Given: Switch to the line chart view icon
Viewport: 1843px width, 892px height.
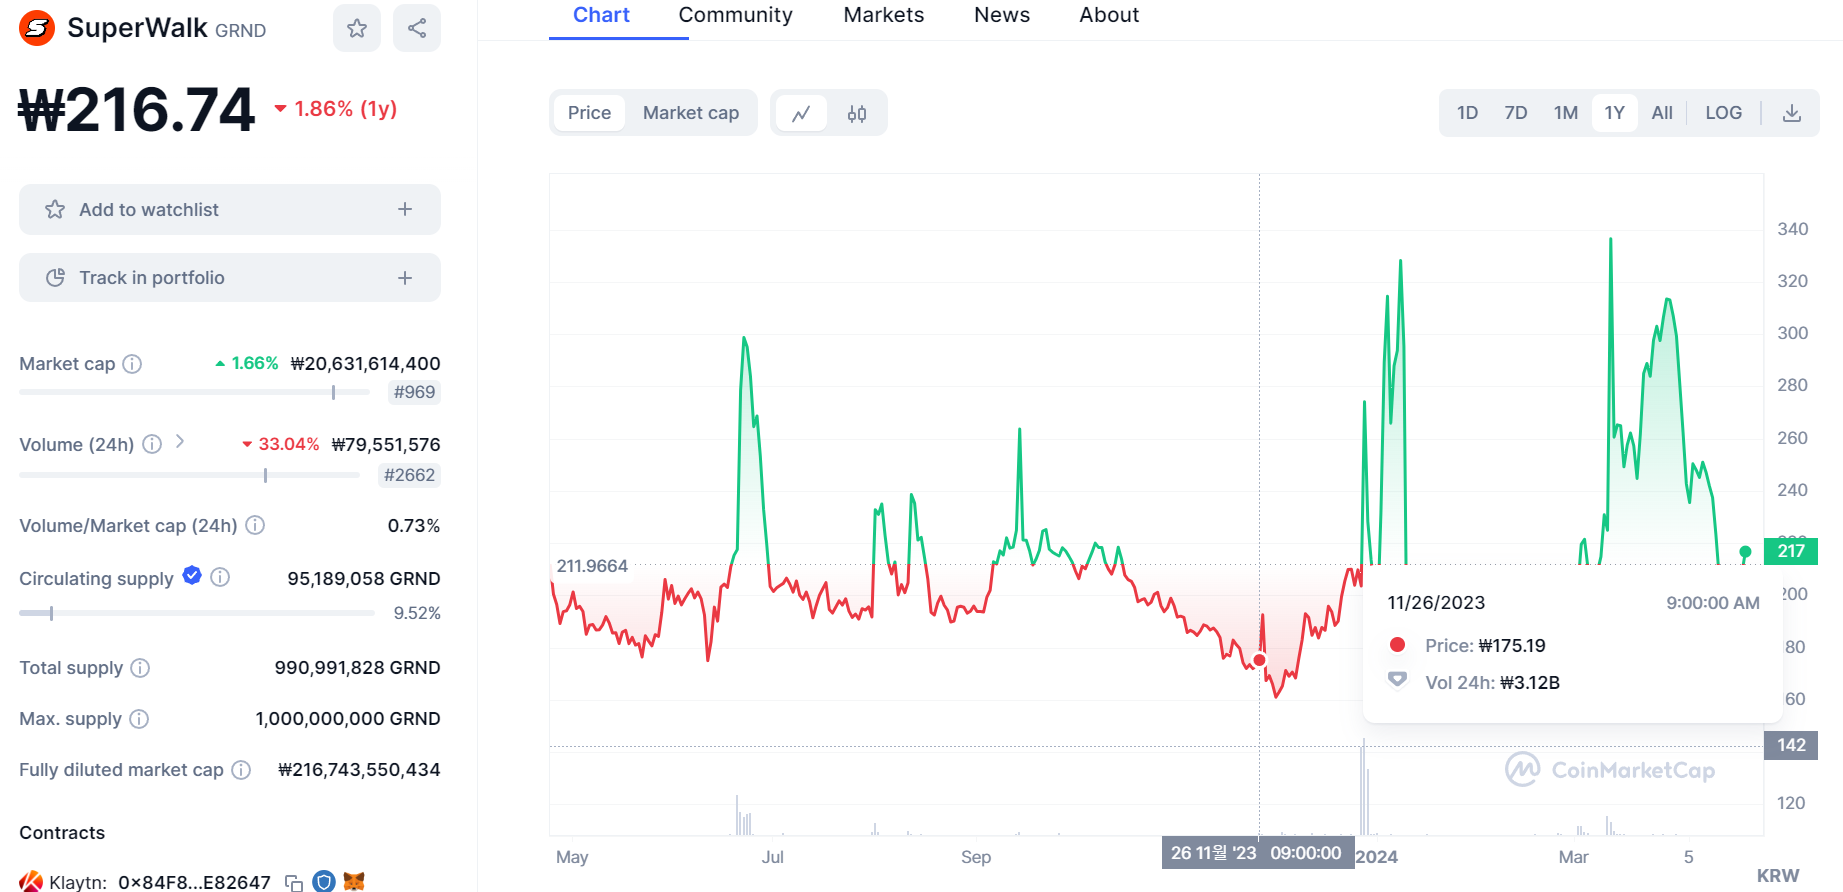Looking at the screenshot, I should coord(801,113).
